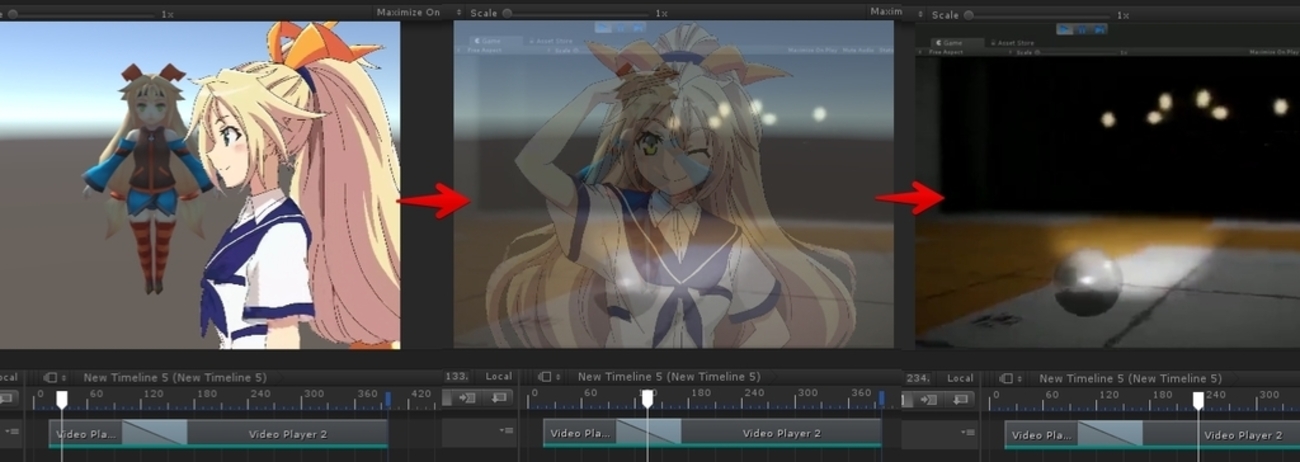Click the blend transition region in right timeline
1300x462 pixels.
pos(1110,435)
